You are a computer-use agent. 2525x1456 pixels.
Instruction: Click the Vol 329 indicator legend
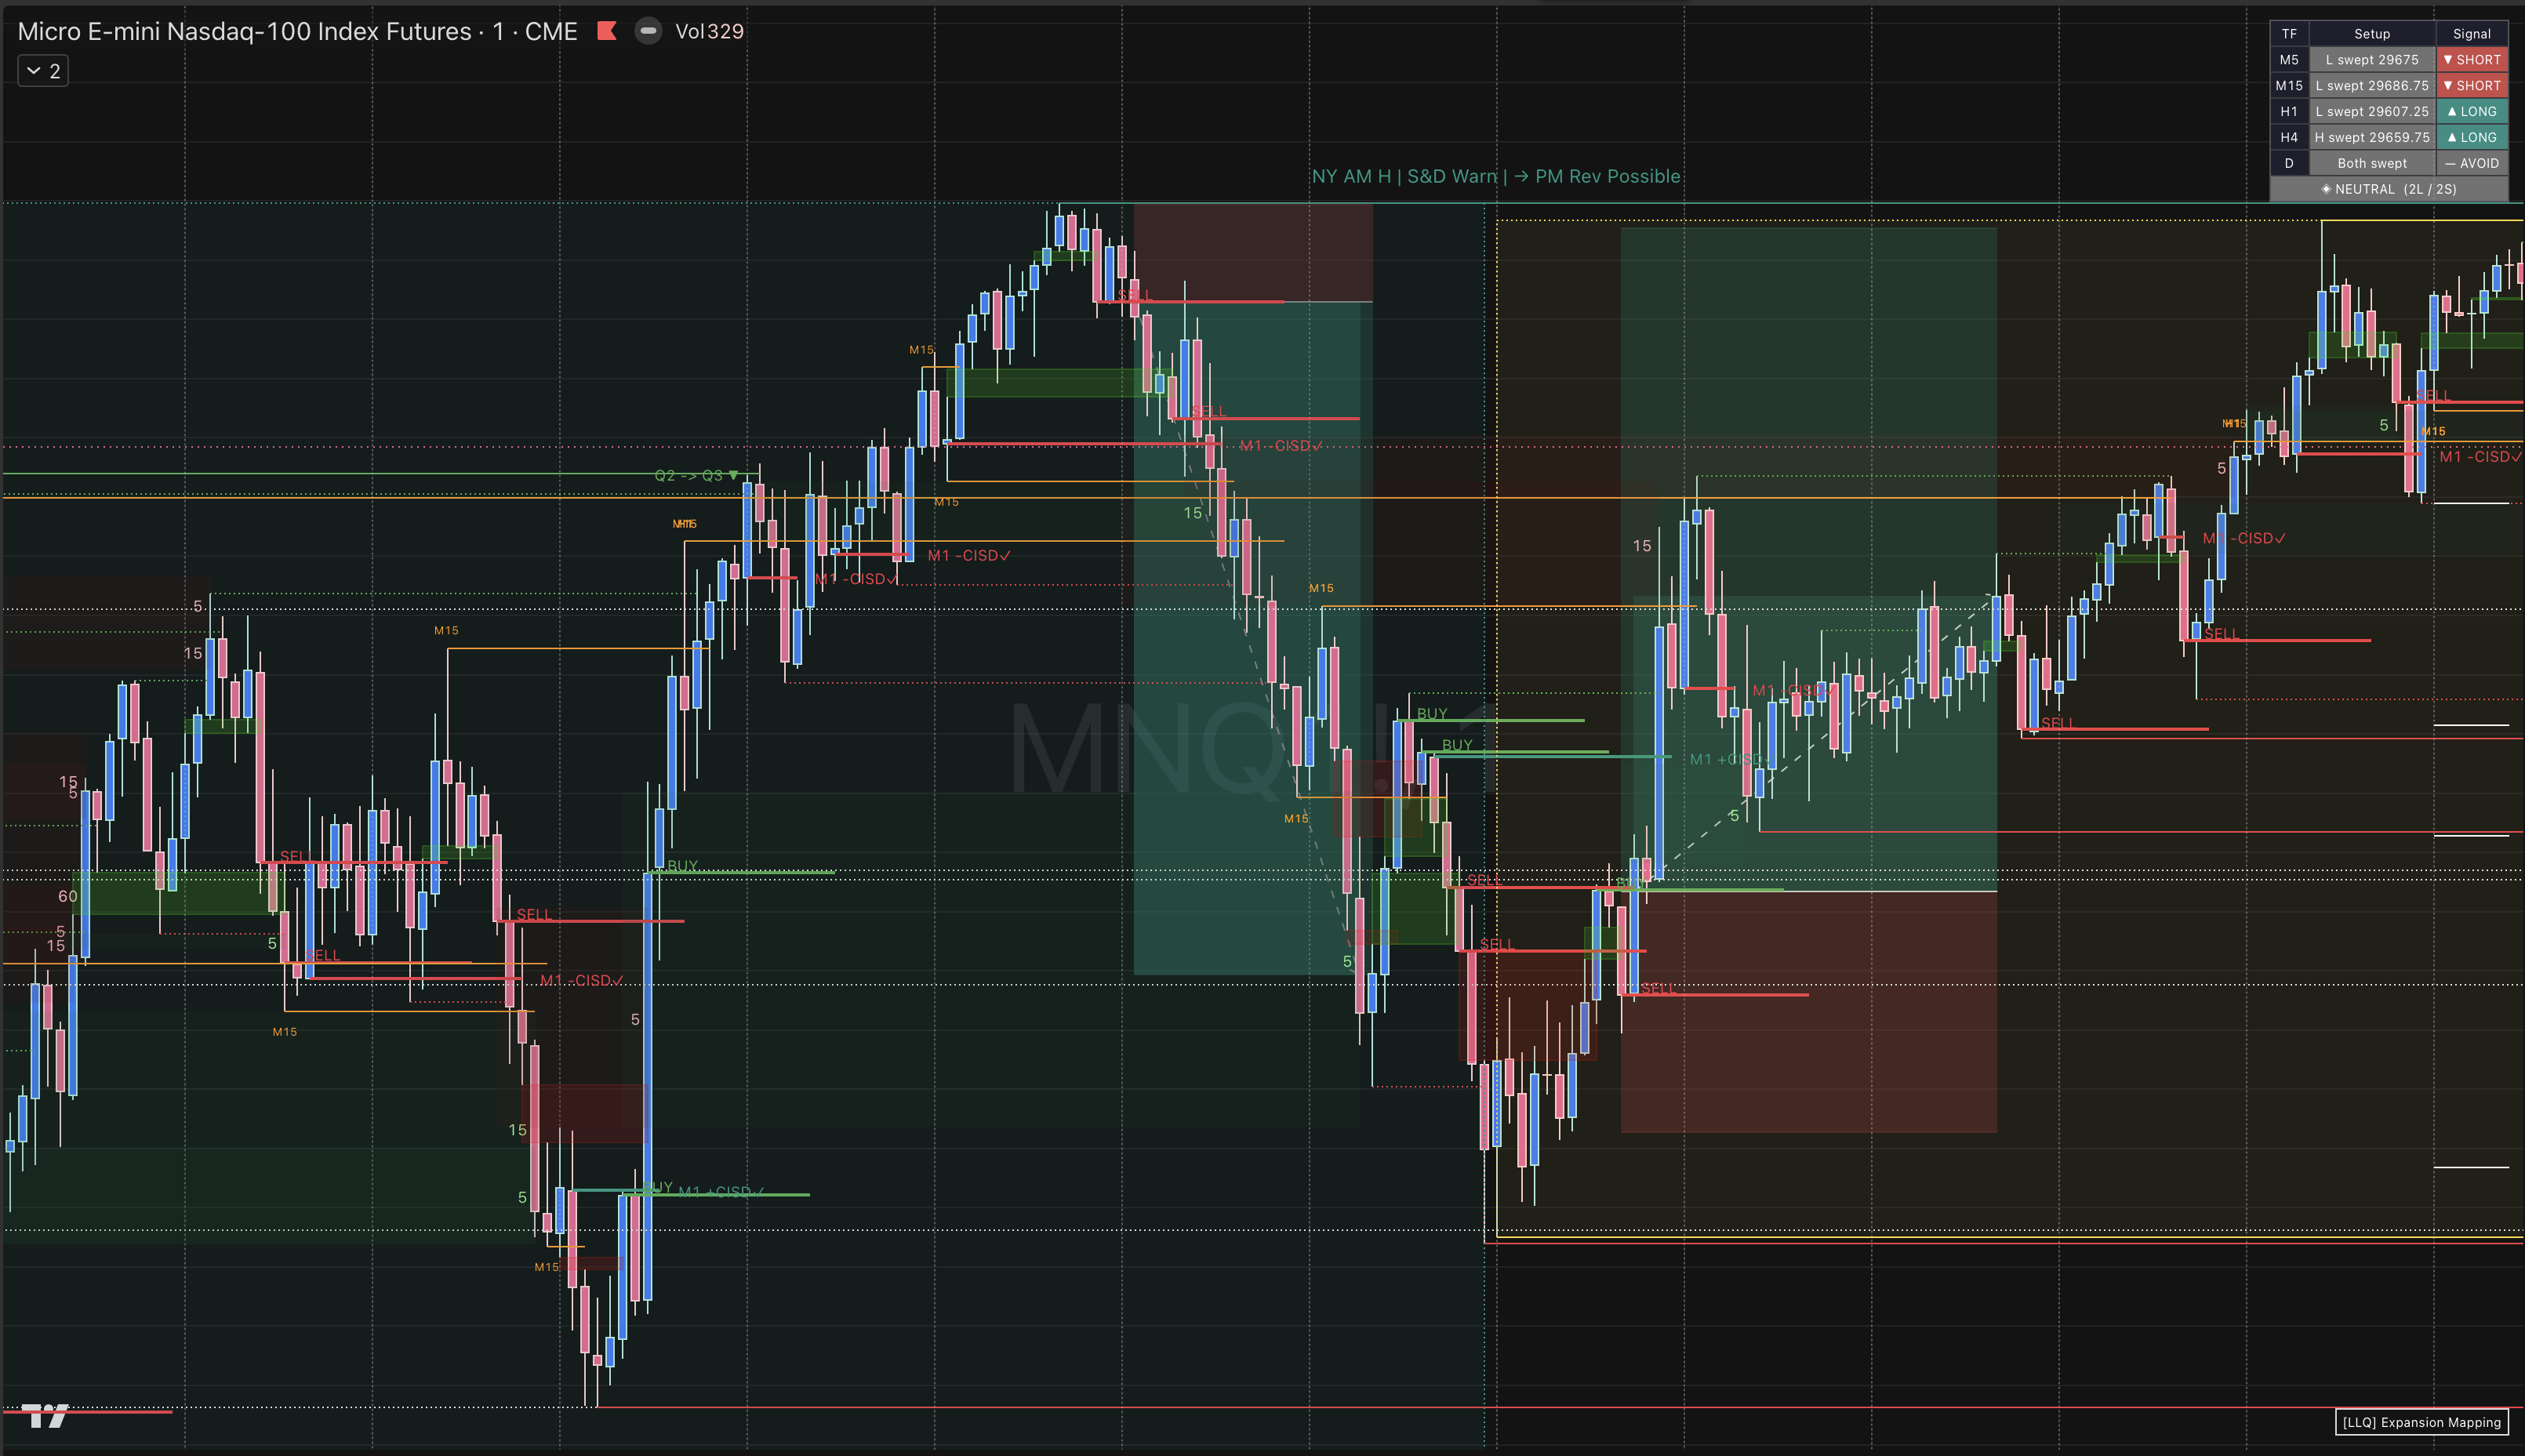click(x=709, y=31)
